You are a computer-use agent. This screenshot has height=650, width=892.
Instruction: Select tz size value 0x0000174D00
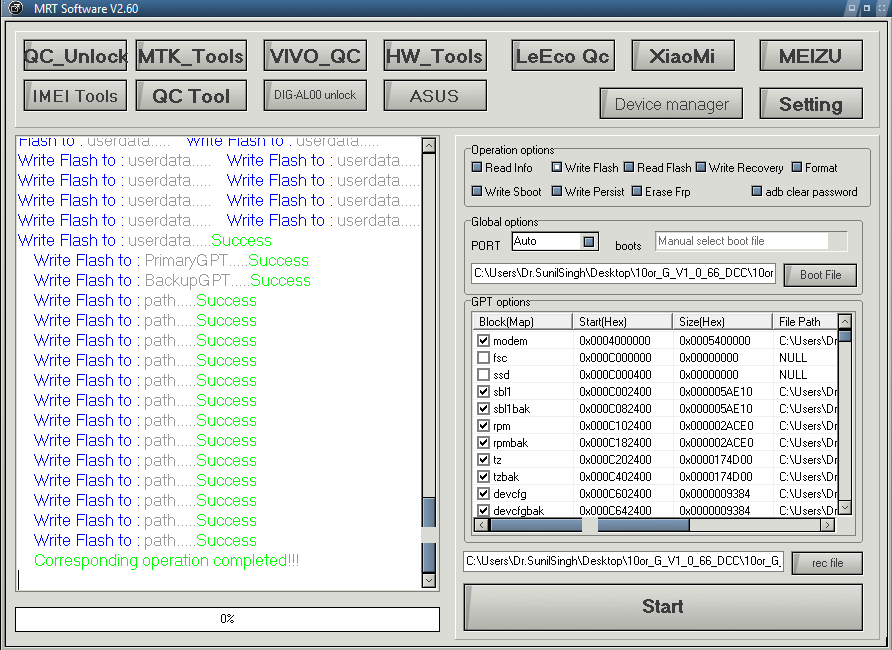(x=716, y=459)
